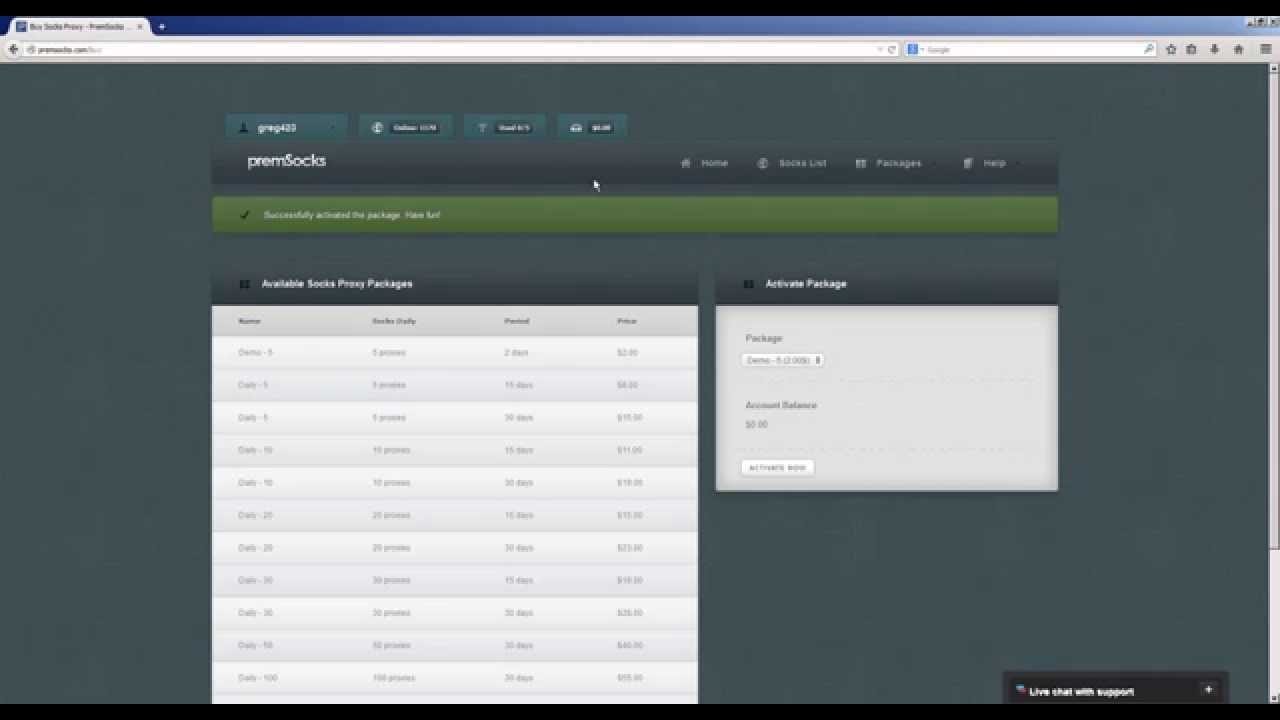
Task: Select the Buy Socks Proxy browser tab
Action: point(79,27)
